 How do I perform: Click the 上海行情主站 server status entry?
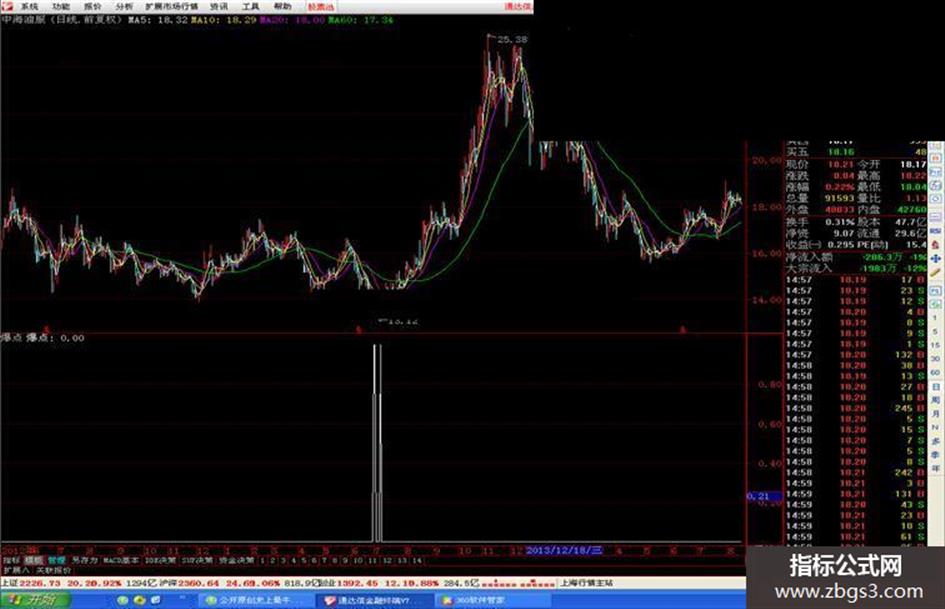click(x=587, y=584)
